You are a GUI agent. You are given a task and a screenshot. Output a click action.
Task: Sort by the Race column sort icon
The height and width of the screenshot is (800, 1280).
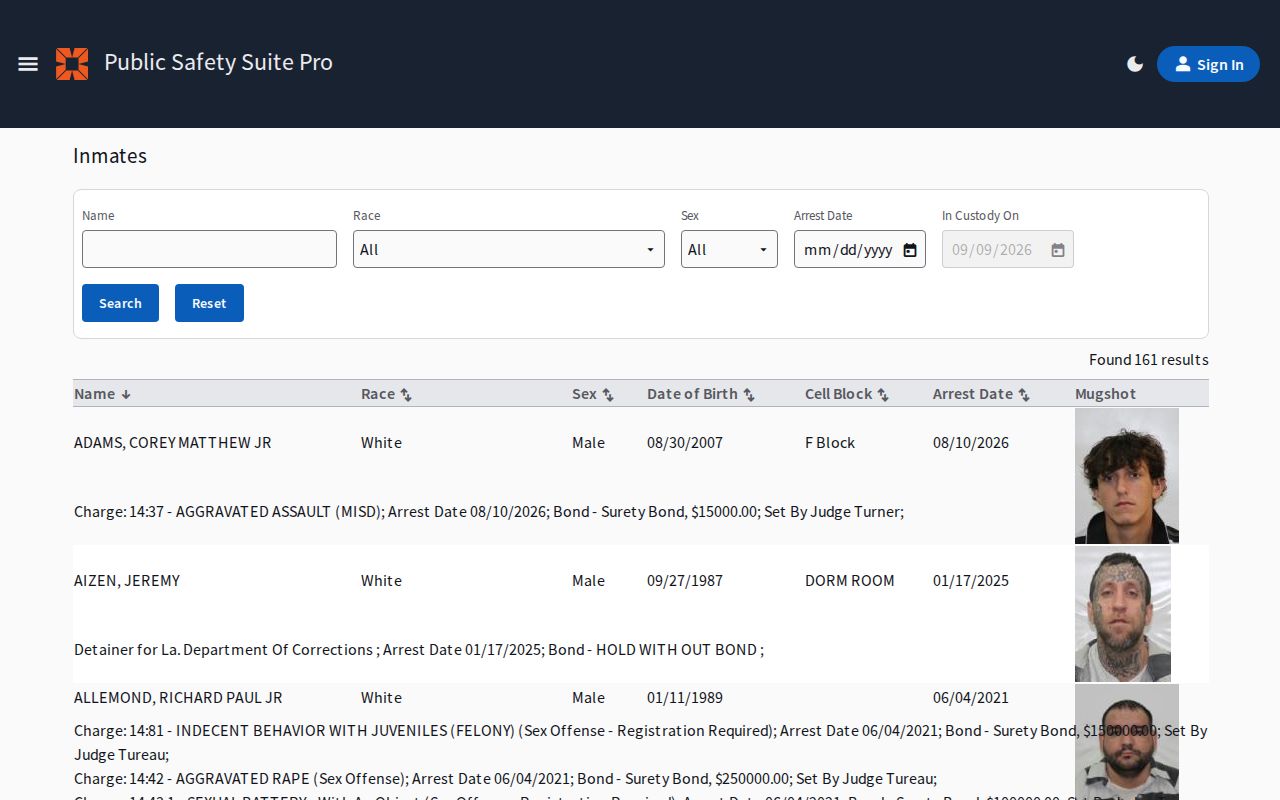406,395
